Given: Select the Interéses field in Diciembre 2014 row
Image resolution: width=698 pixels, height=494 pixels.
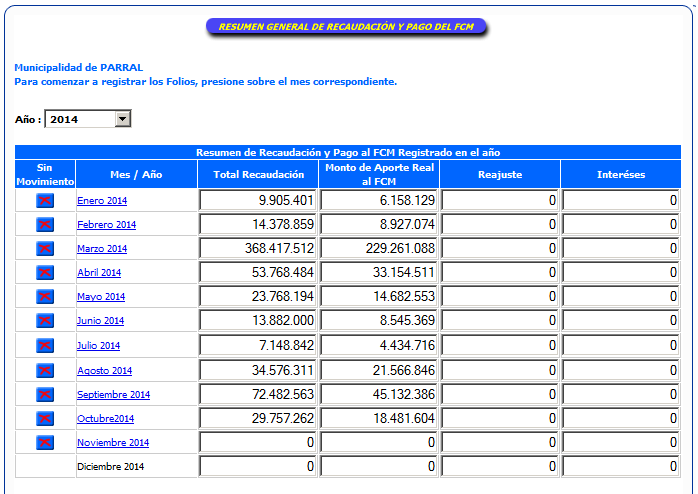Looking at the screenshot, I should pyautogui.click(x=621, y=467).
